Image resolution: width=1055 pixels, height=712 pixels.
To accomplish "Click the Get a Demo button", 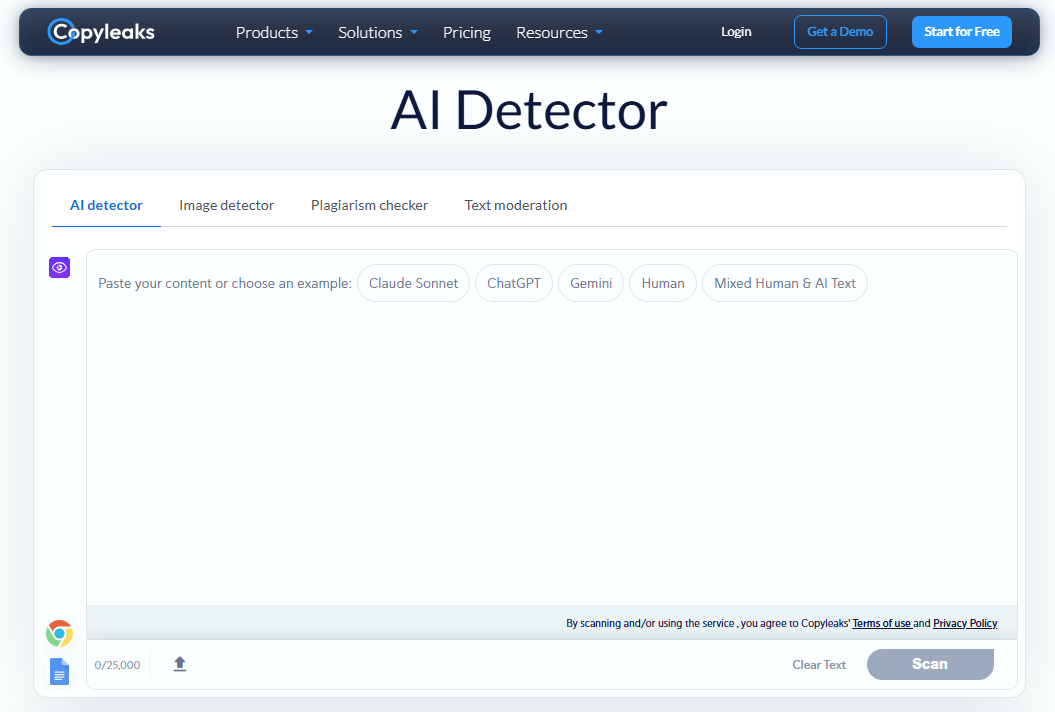I will (x=840, y=32).
